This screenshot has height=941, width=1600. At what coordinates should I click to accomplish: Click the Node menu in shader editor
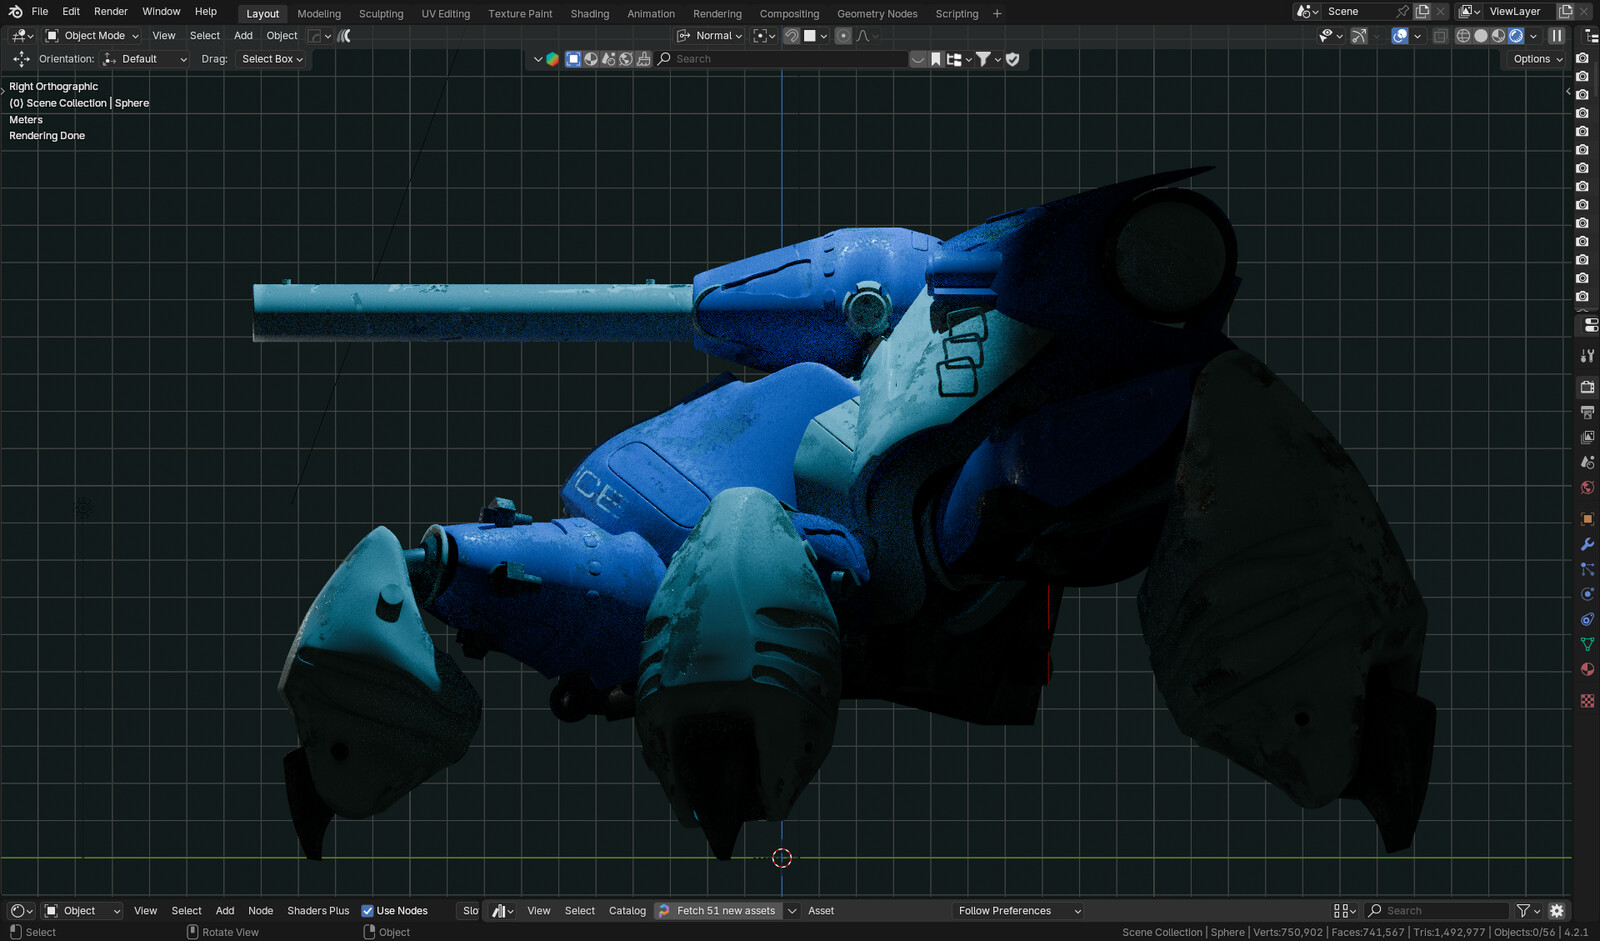pyautogui.click(x=261, y=911)
